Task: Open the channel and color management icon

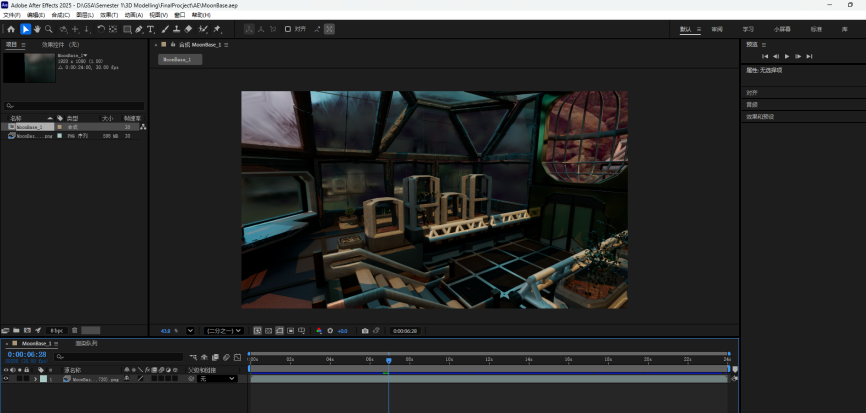Action: click(319, 331)
